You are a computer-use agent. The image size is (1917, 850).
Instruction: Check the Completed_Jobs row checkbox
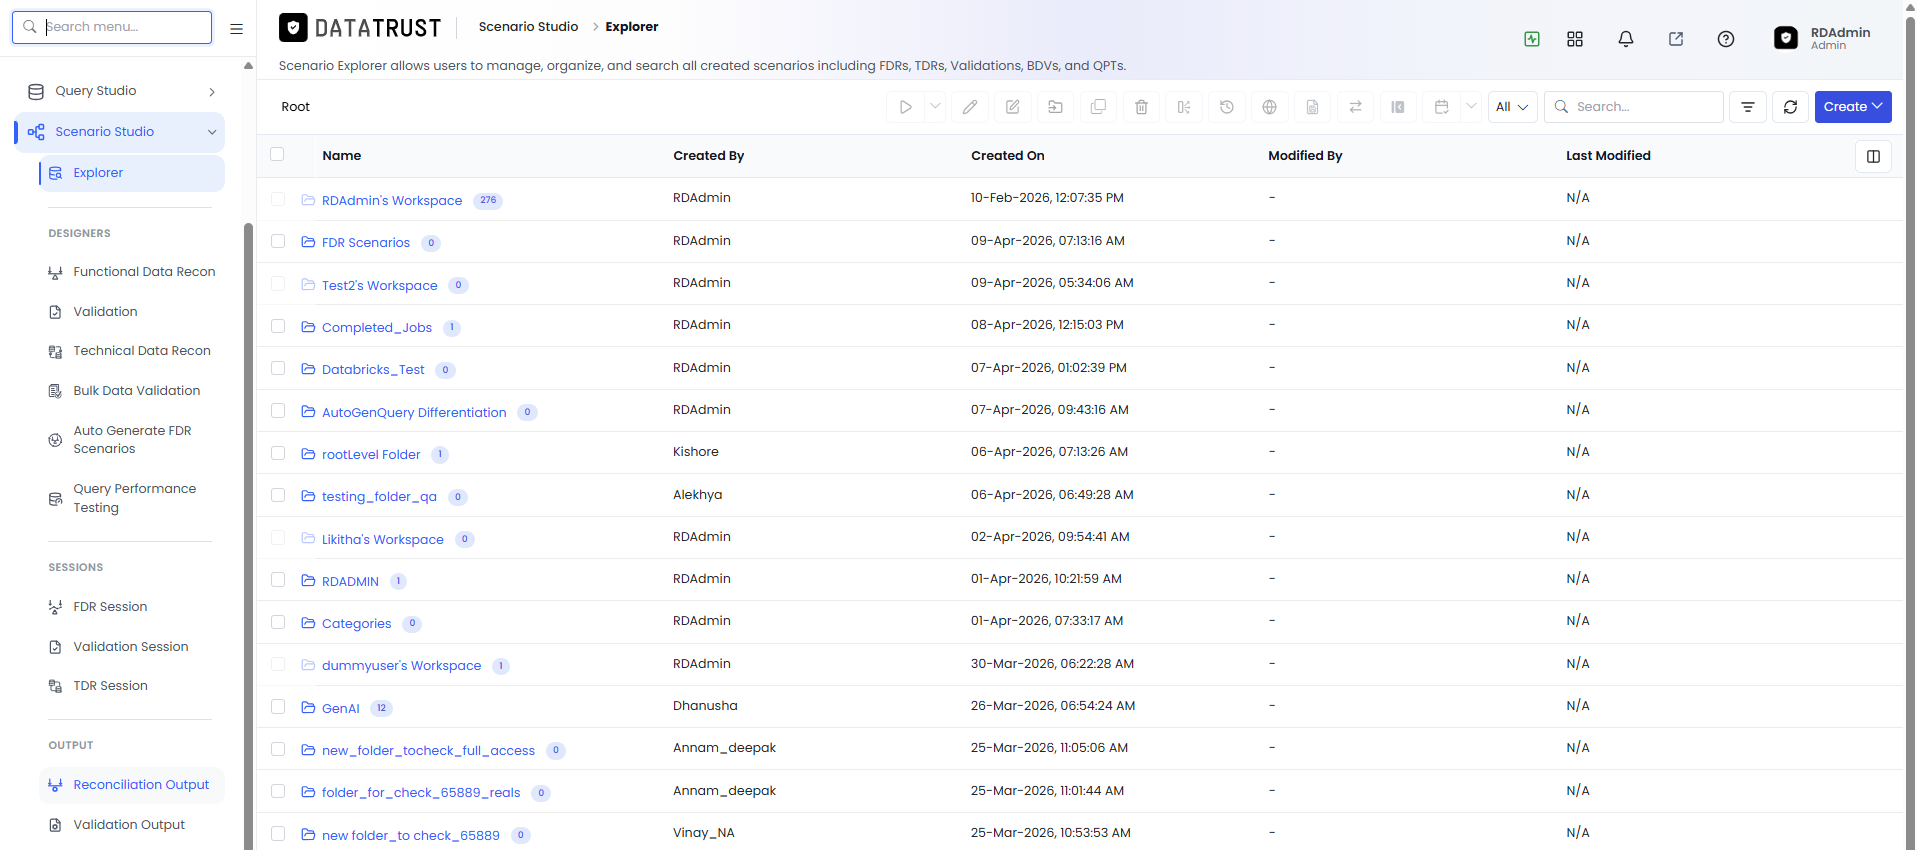point(278,326)
